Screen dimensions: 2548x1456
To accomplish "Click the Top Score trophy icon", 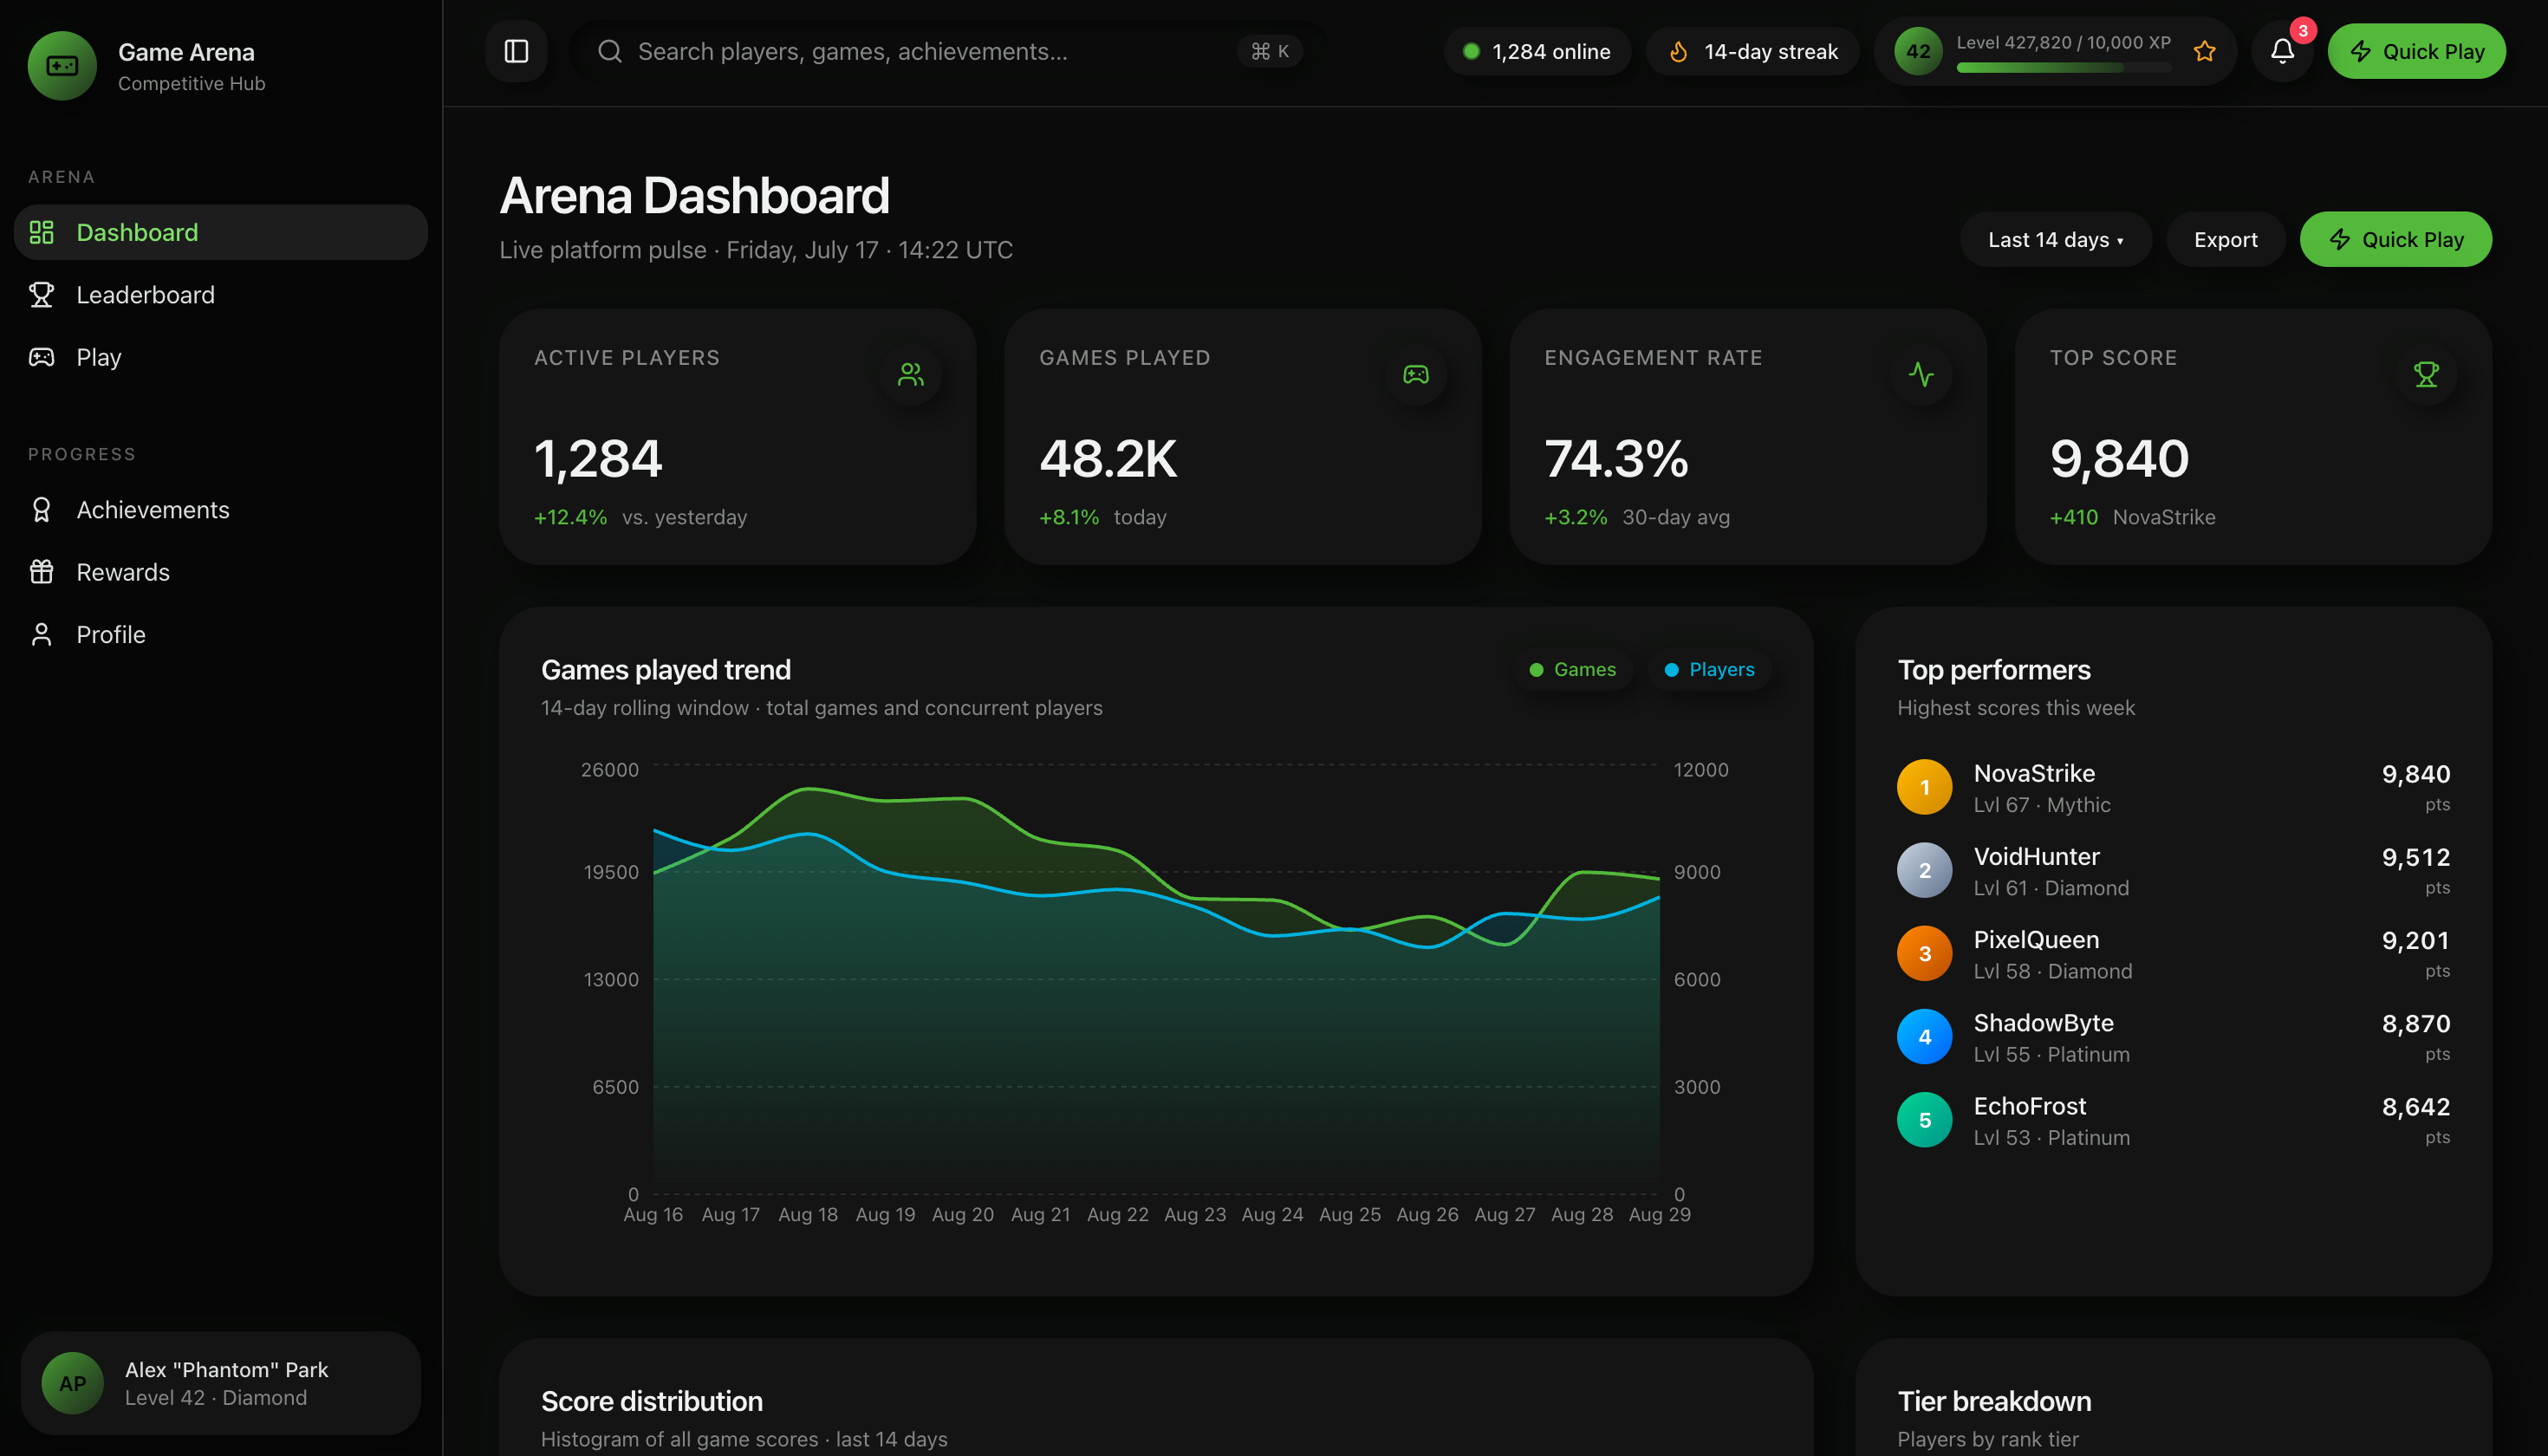I will 2426,374.
